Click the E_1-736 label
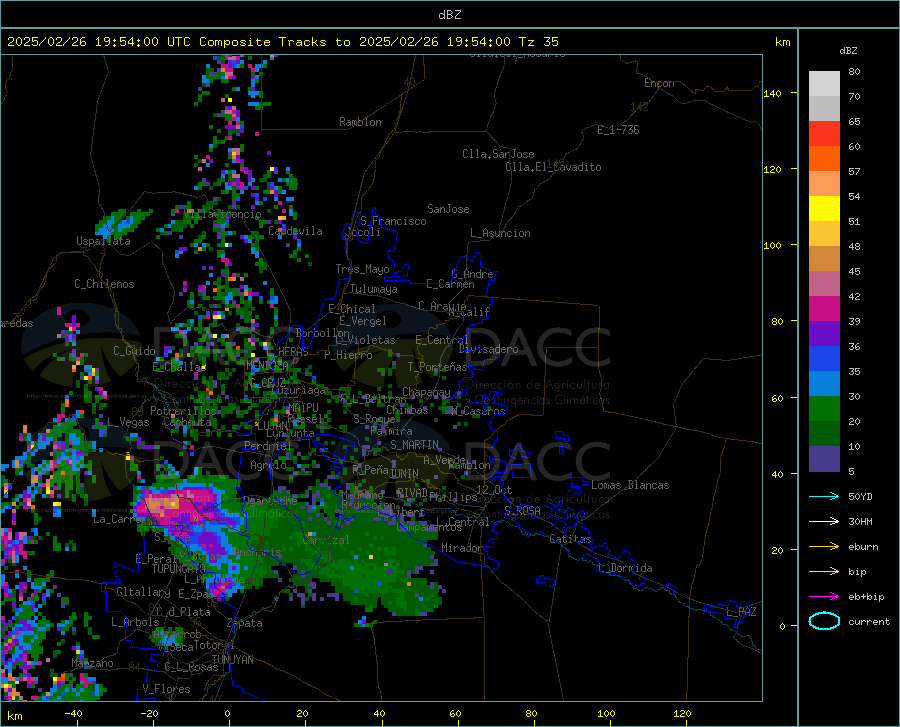The height and width of the screenshot is (727, 900). 618,130
